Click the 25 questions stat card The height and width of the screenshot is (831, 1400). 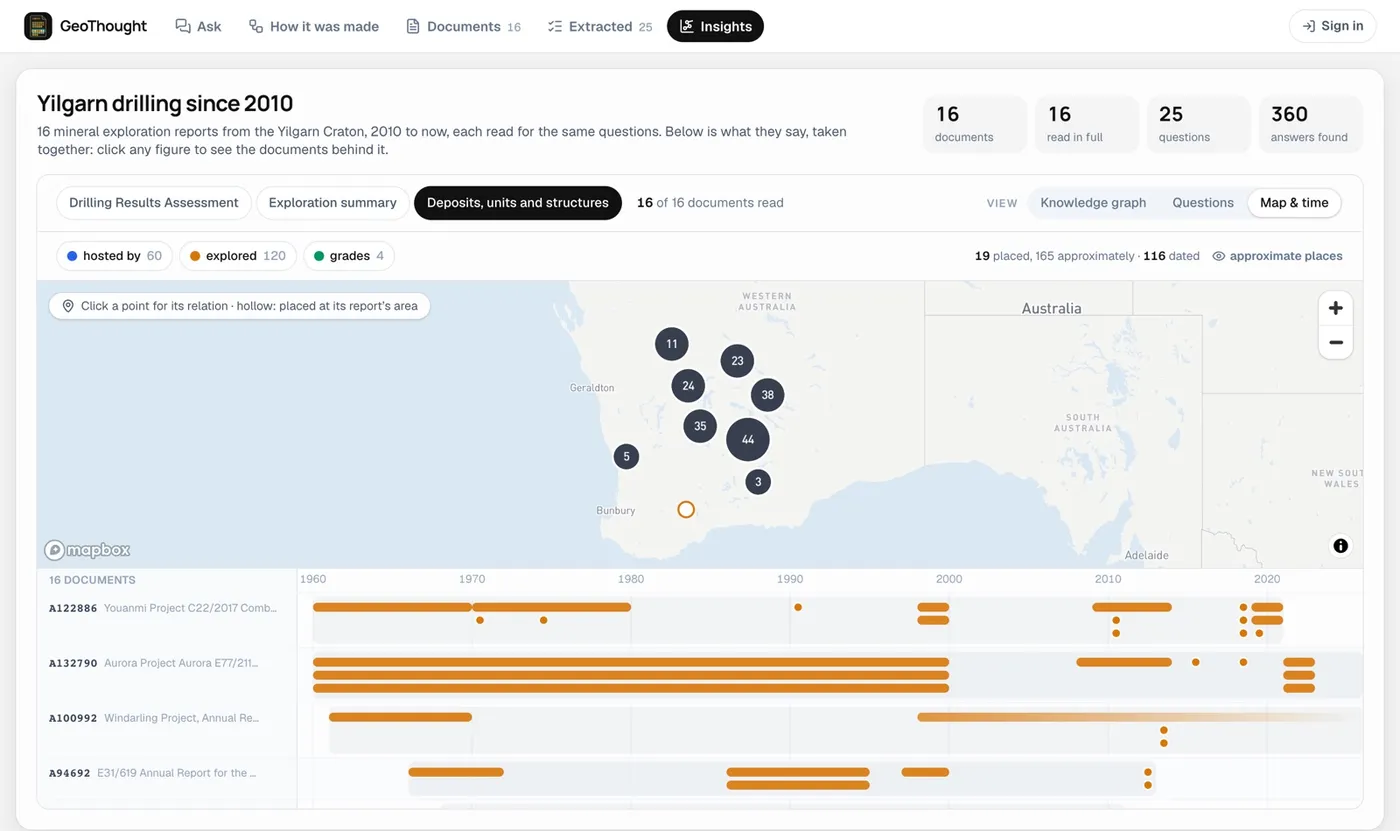1199,124
